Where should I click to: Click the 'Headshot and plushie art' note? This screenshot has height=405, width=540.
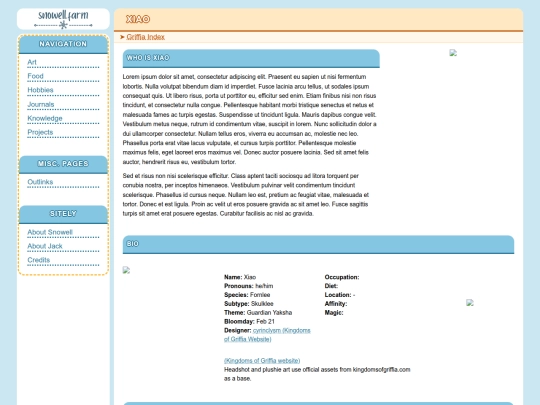[x=317, y=374]
